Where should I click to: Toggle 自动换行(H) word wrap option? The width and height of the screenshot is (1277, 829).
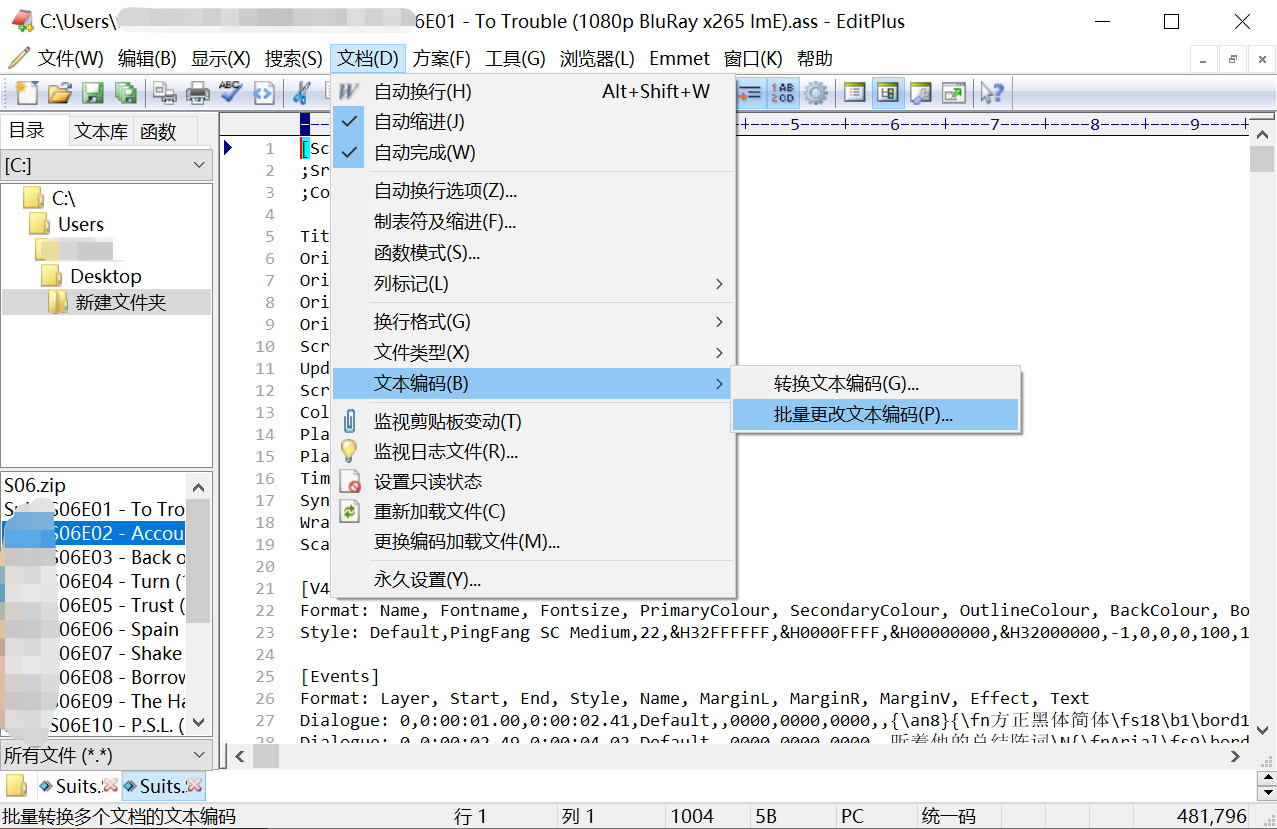[x=534, y=92]
